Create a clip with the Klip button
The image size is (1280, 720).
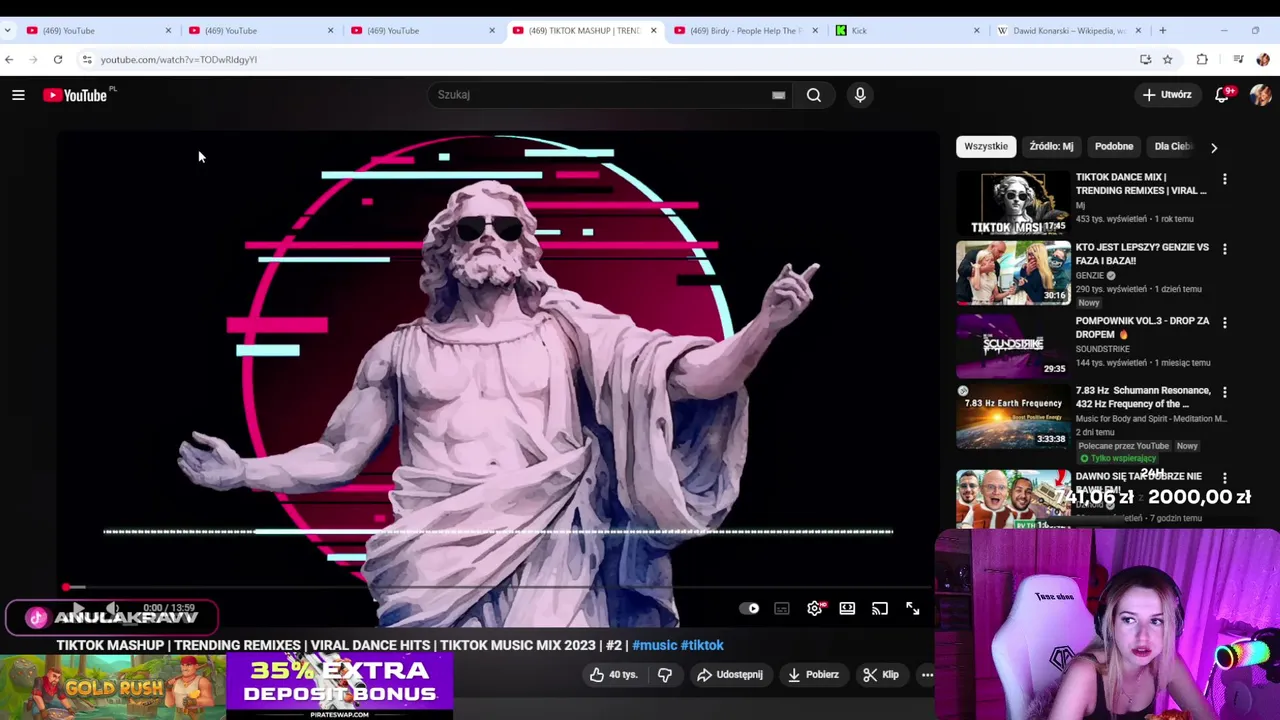(x=881, y=675)
